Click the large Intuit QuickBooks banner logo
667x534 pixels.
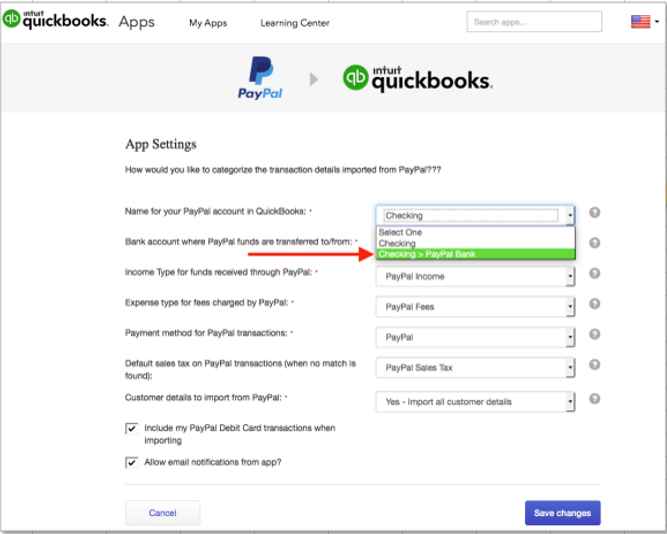(x=418, y=79)
